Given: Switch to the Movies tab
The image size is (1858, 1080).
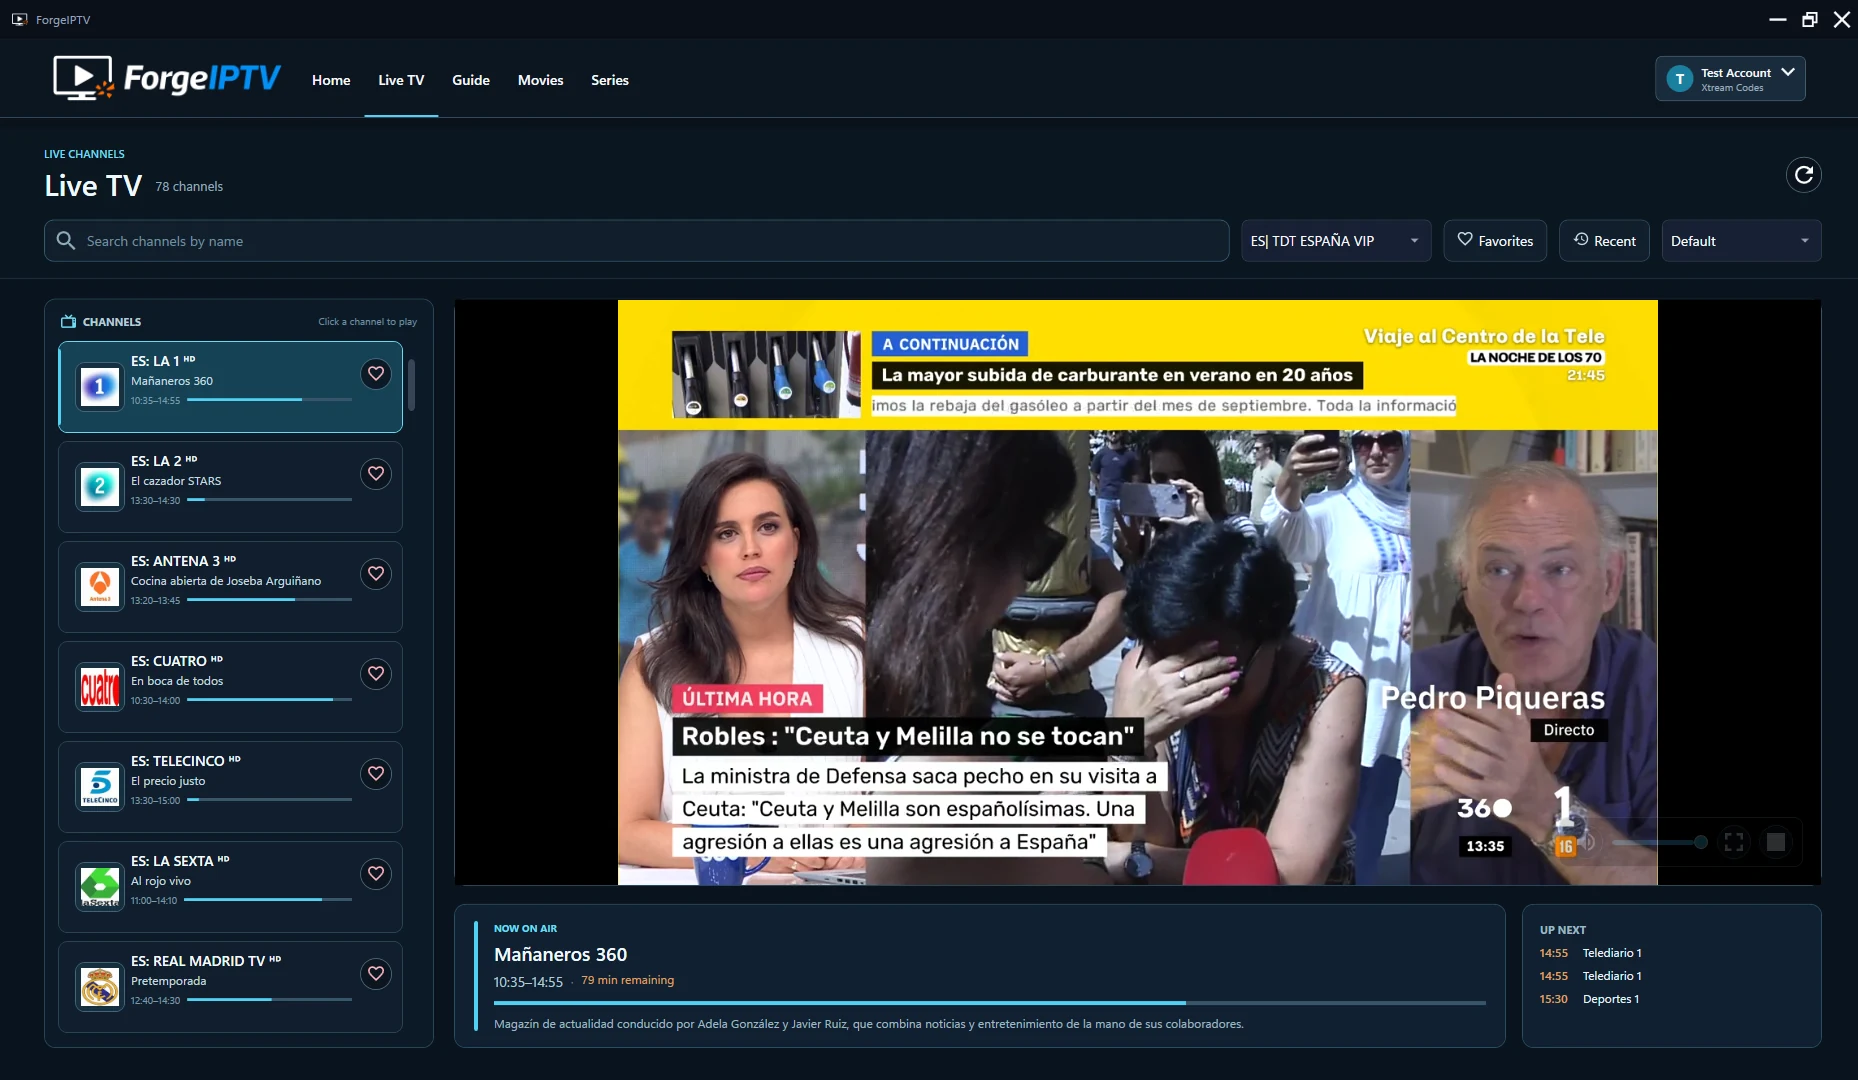Looking at the screenshot, I should (540, 80).
